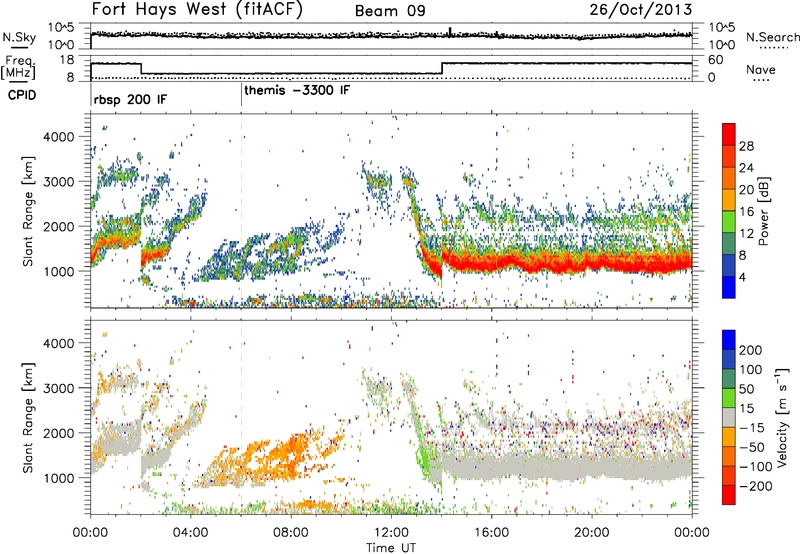Viewport: 800px width, 554px height.
Task: Click the '04:00' time axis tick label
Action: click(191, 533)
